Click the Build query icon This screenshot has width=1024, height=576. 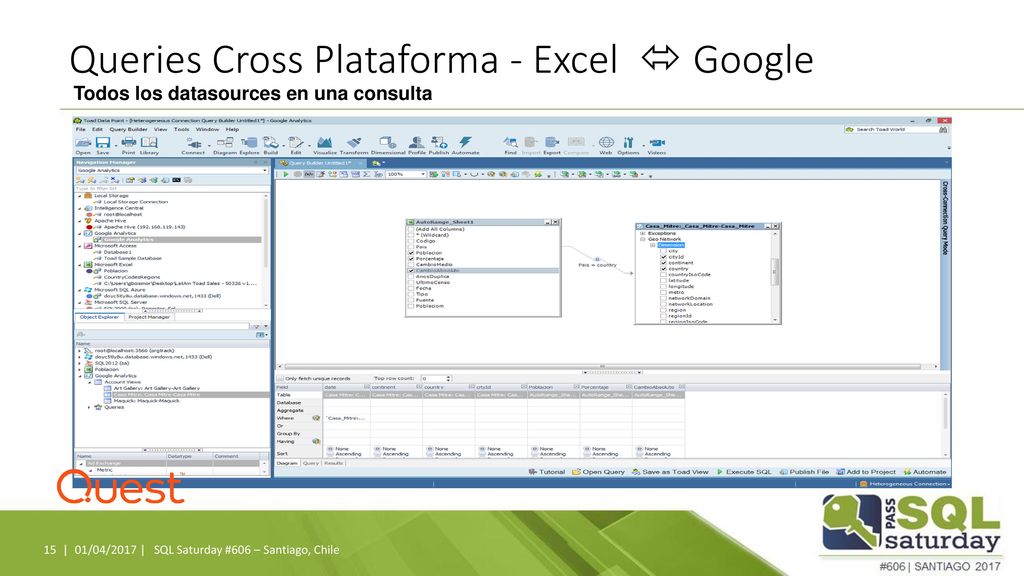tap(270, 142)
